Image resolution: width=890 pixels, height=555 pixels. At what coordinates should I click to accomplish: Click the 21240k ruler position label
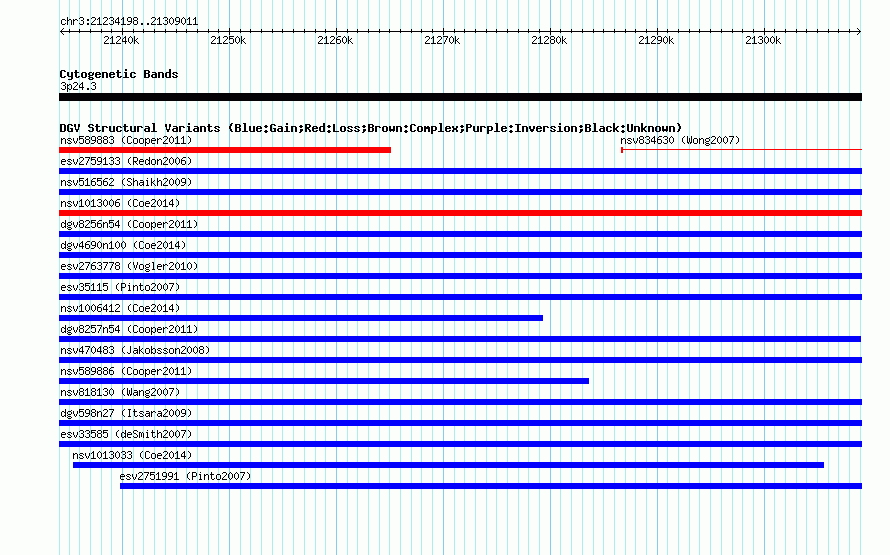(x=121, y=40)
